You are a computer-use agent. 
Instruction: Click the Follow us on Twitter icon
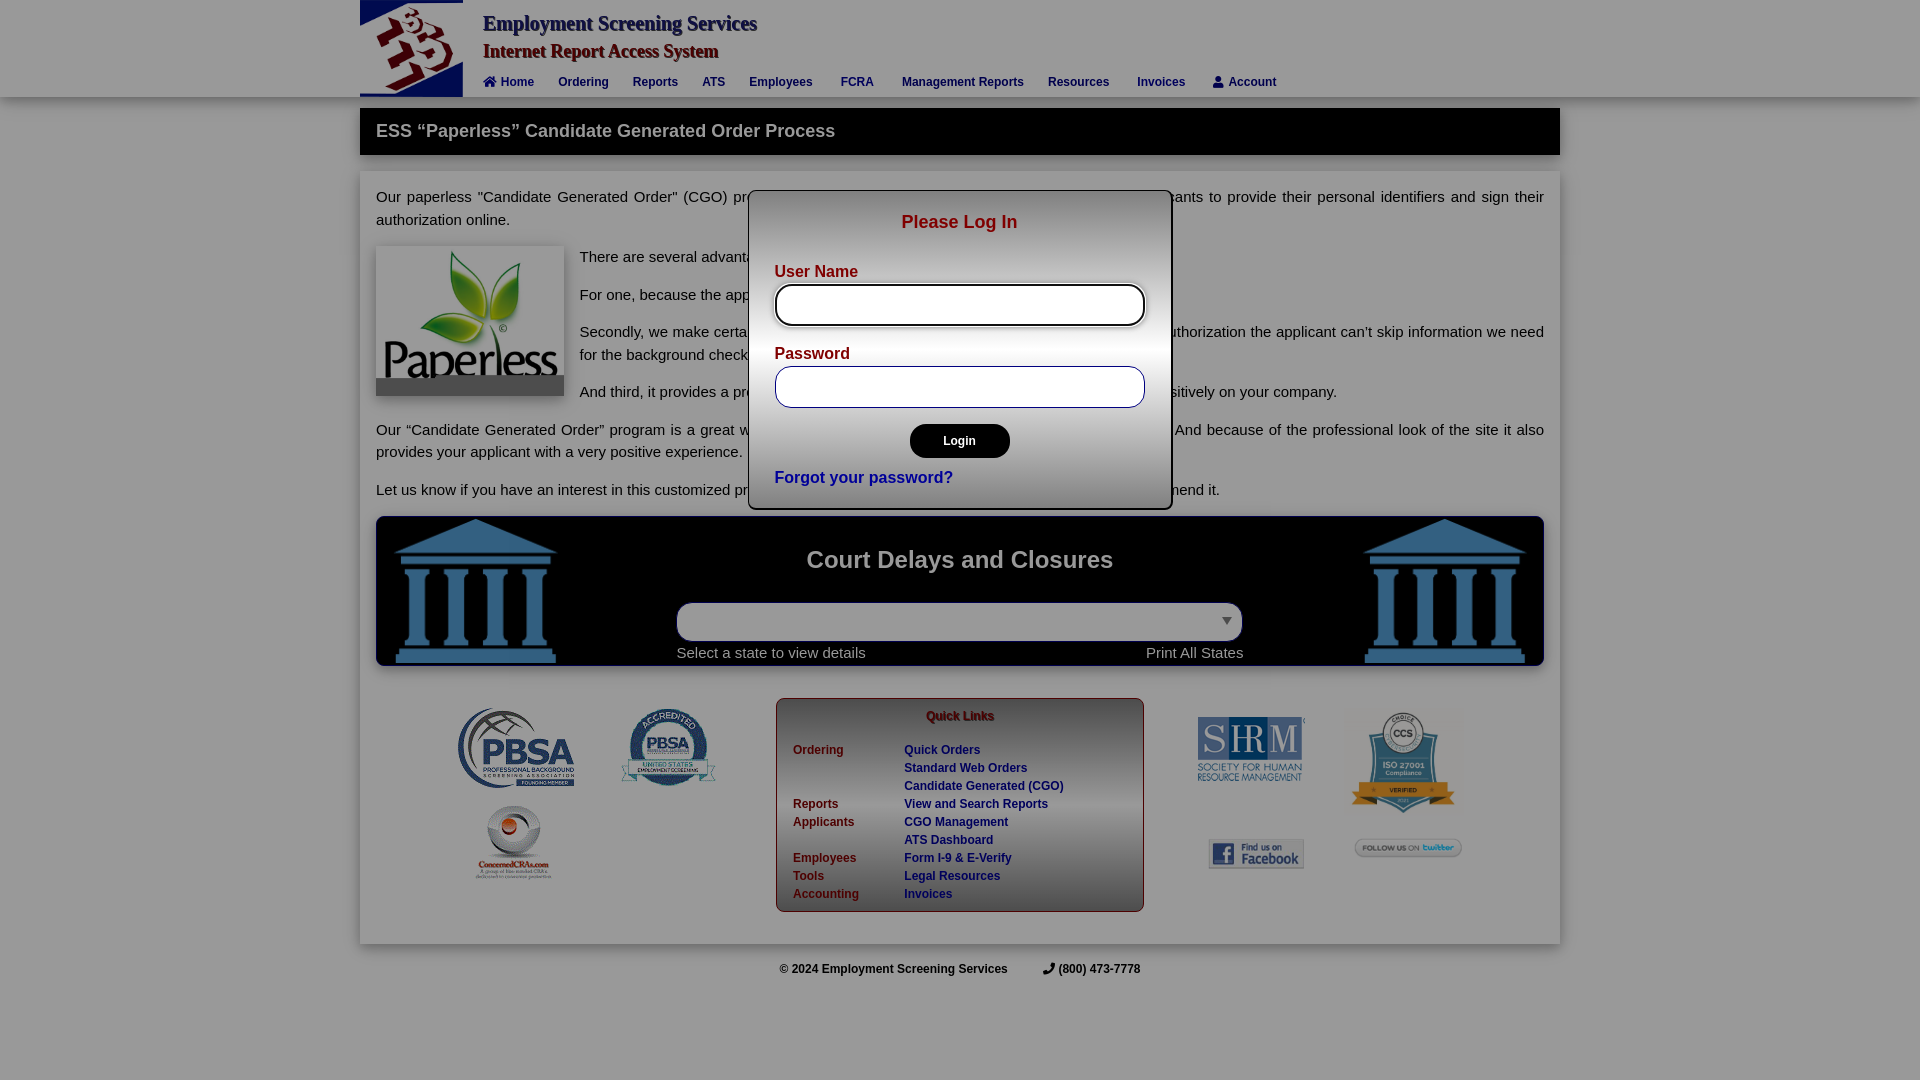point(1407,848)
